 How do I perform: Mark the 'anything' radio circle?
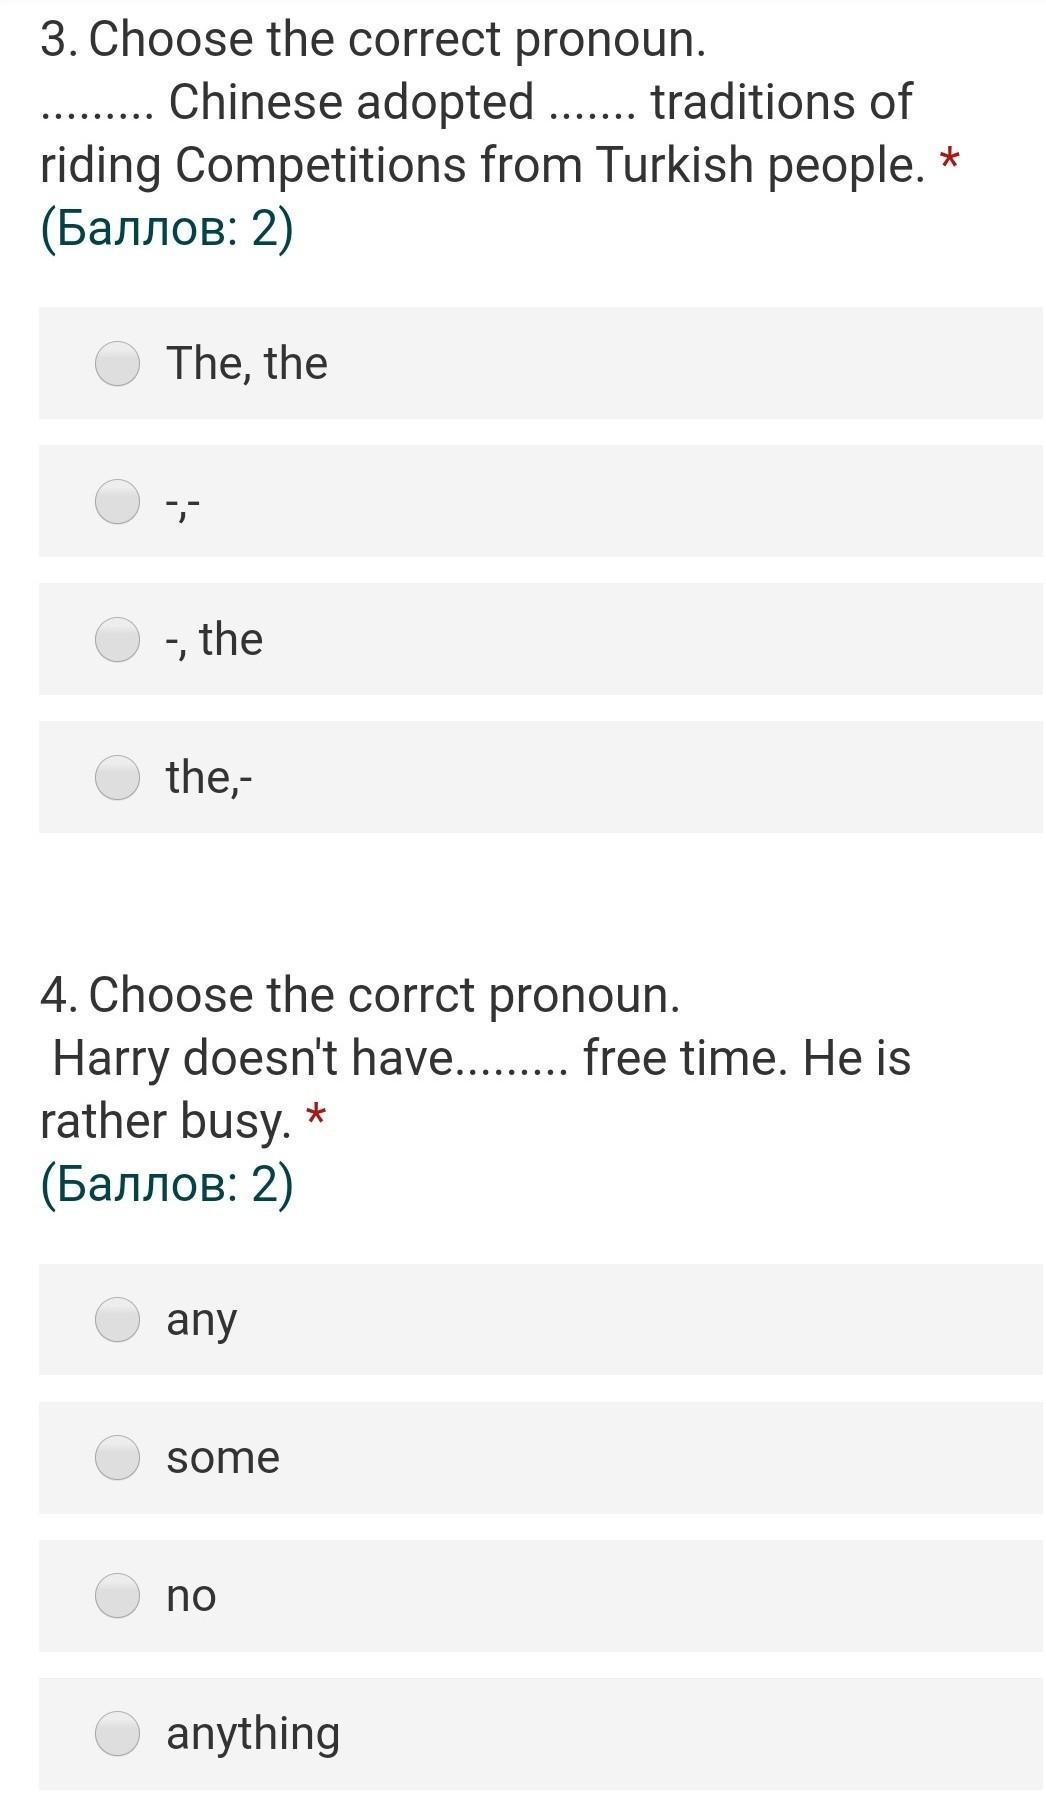(117, 1733)
